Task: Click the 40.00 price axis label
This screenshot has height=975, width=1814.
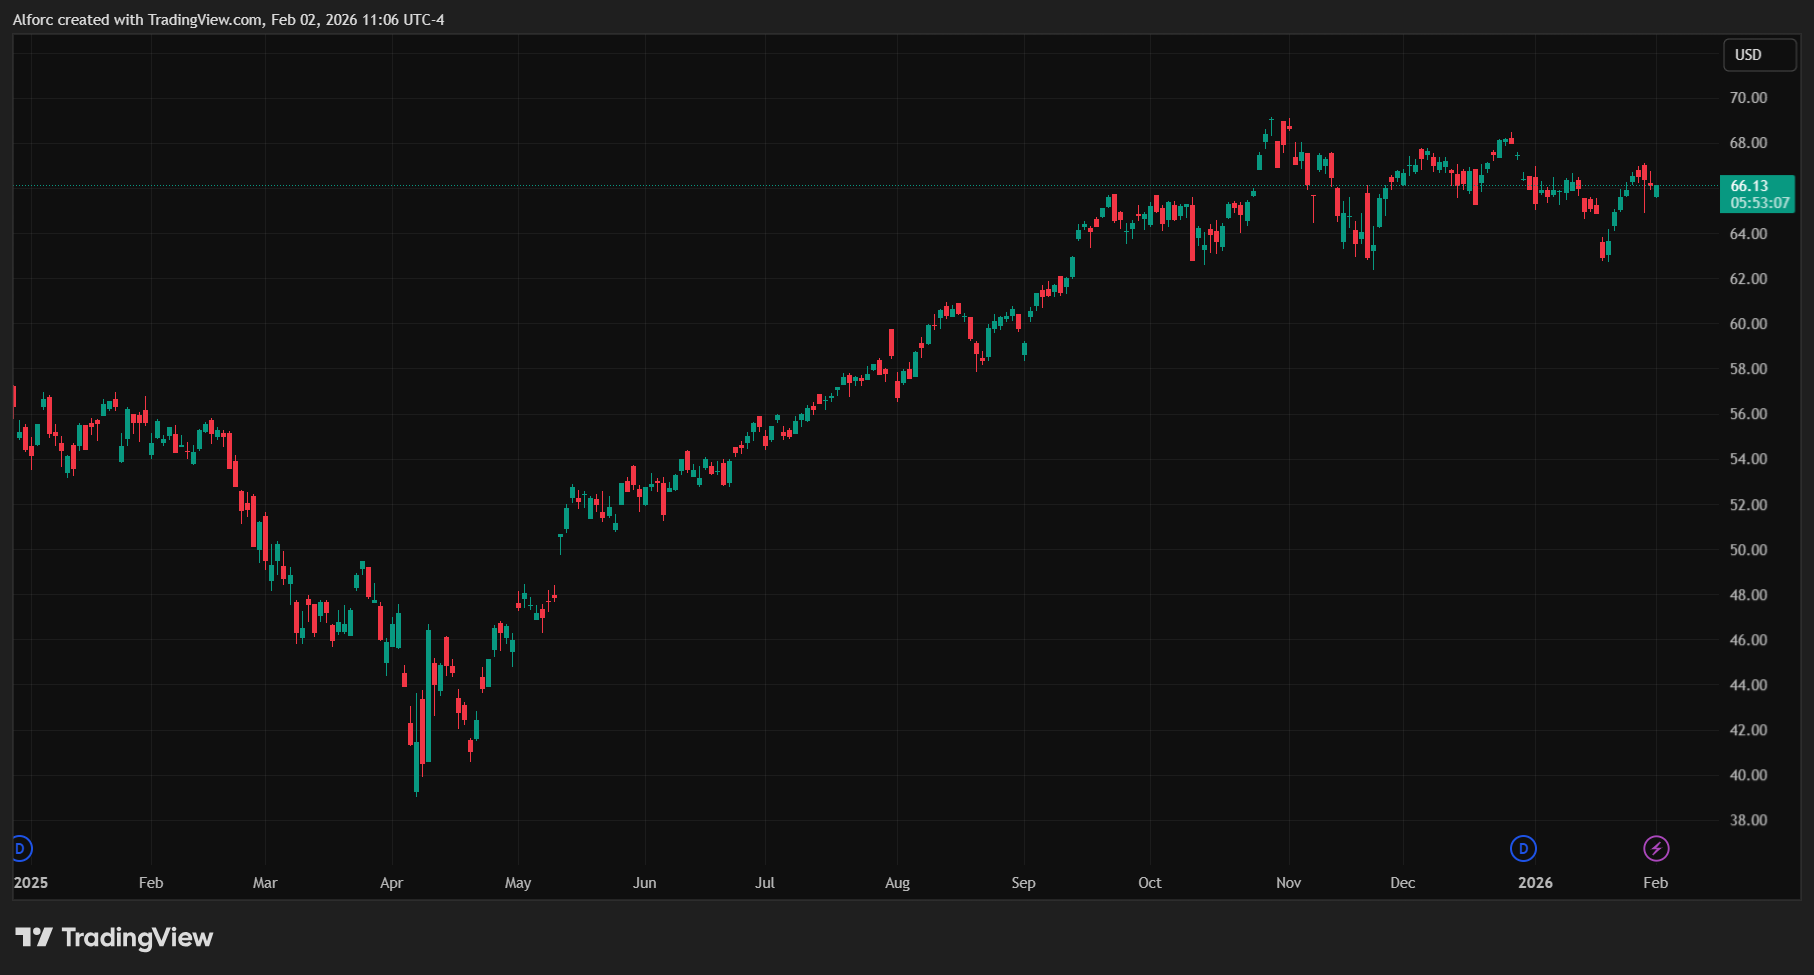Action: point(1748,775)
